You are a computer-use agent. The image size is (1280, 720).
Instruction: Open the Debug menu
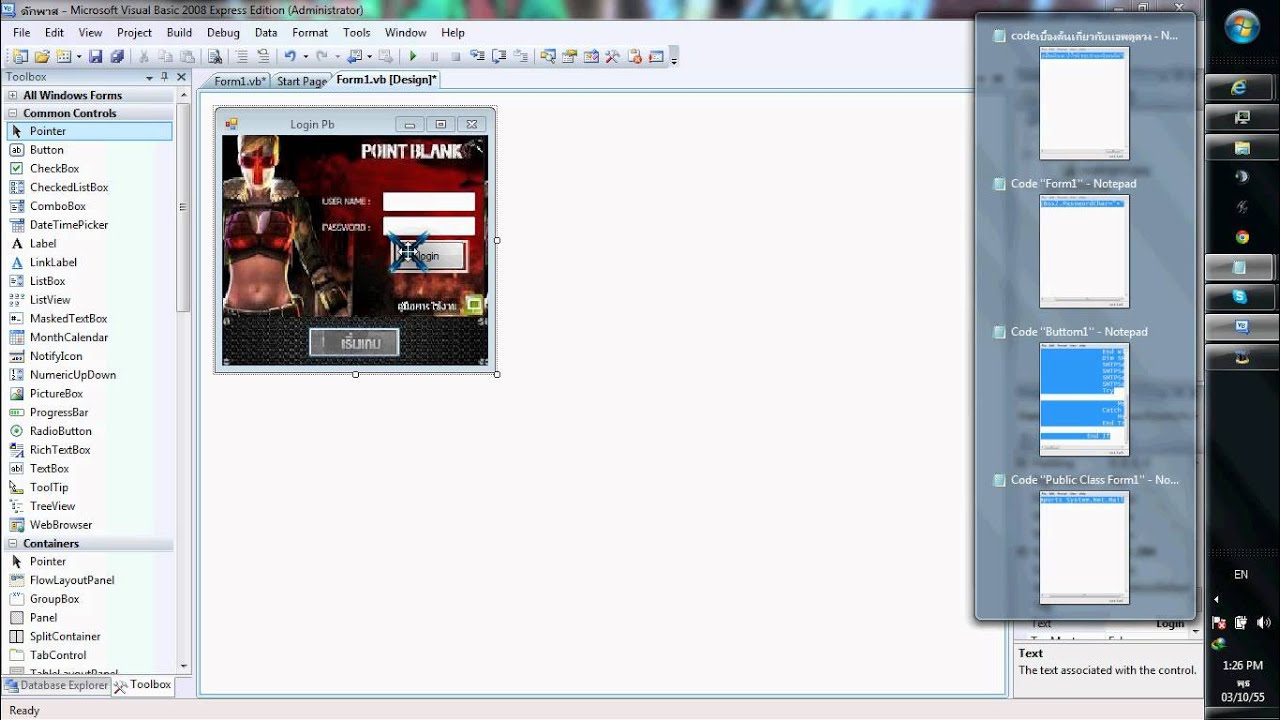pyautogui.click(x=224, y=33)
